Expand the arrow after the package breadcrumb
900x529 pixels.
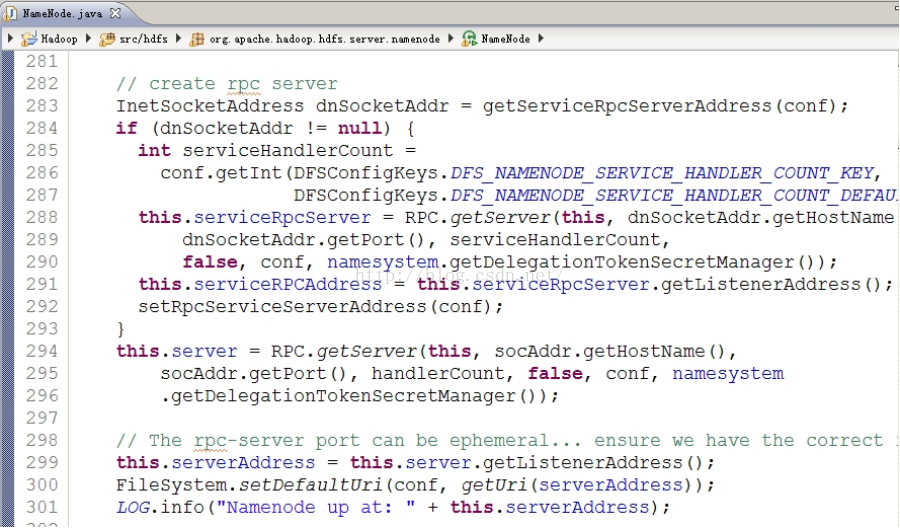pyautogui.click(x=451, y=38)
